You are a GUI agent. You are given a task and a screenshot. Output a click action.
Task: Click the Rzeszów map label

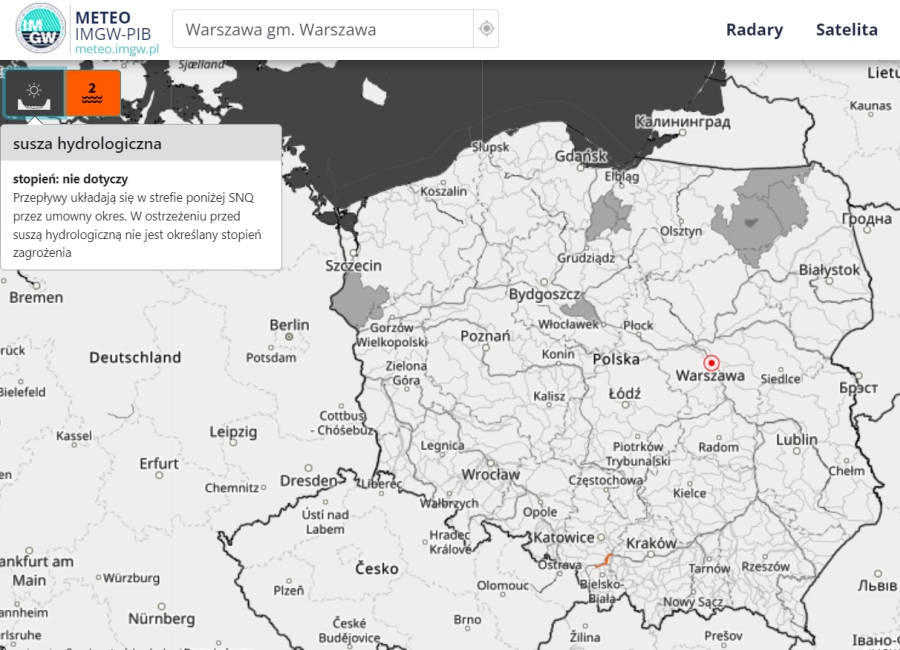(765, 567)
